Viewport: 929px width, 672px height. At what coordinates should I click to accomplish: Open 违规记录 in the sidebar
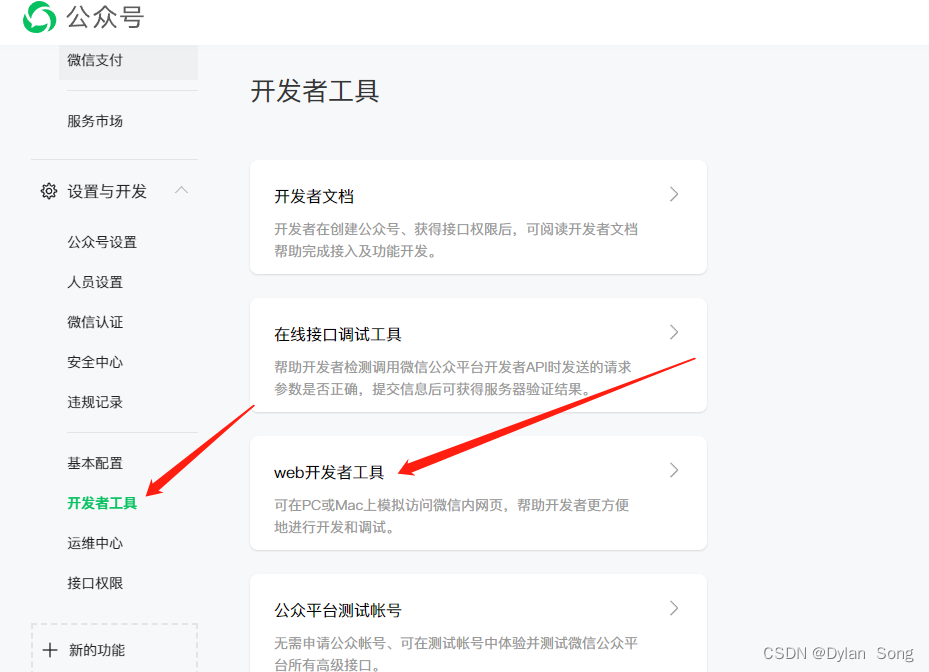(x=95, y=402)
